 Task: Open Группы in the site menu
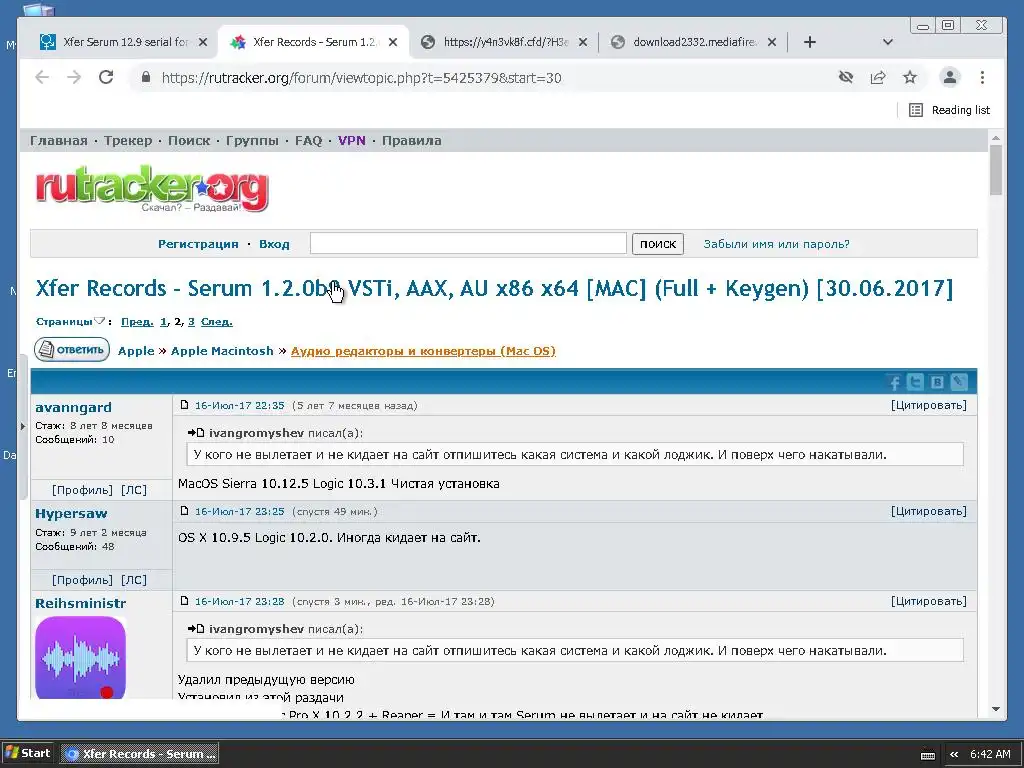click(x=252, y=141)
